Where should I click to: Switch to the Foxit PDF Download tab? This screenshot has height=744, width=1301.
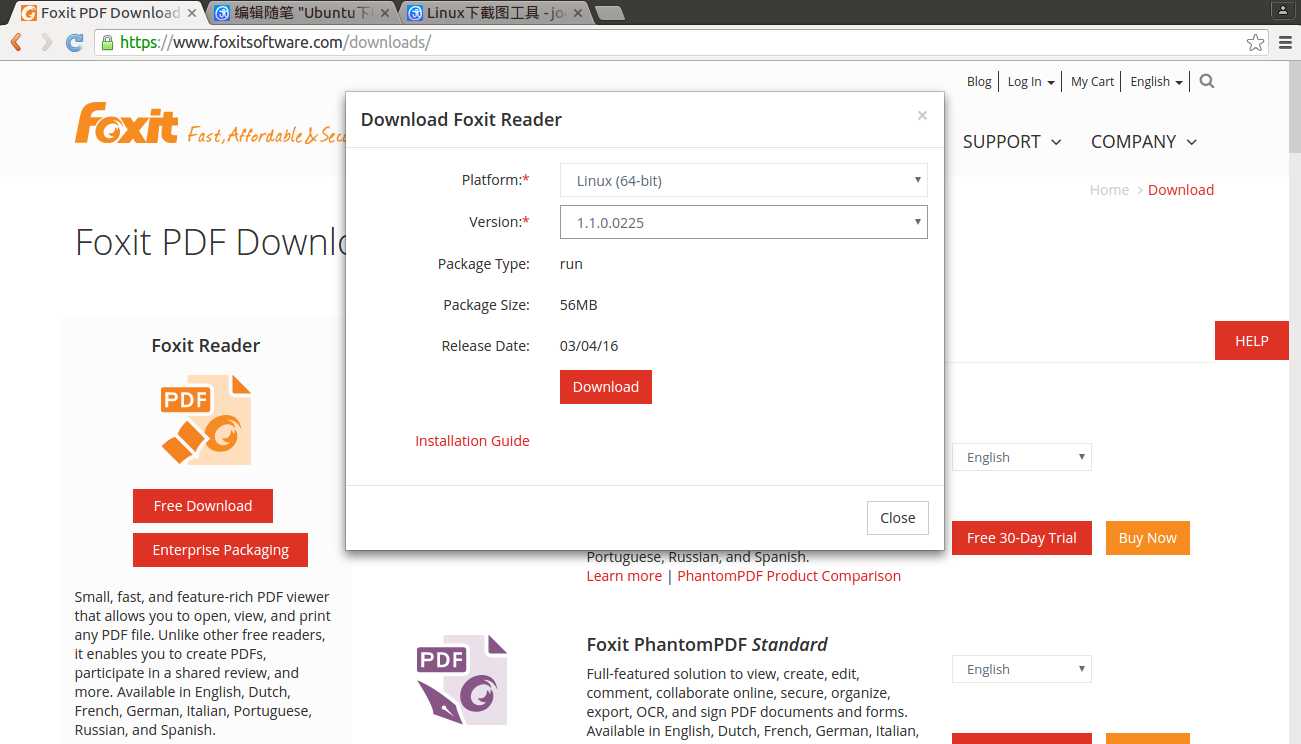coord(107,13)
